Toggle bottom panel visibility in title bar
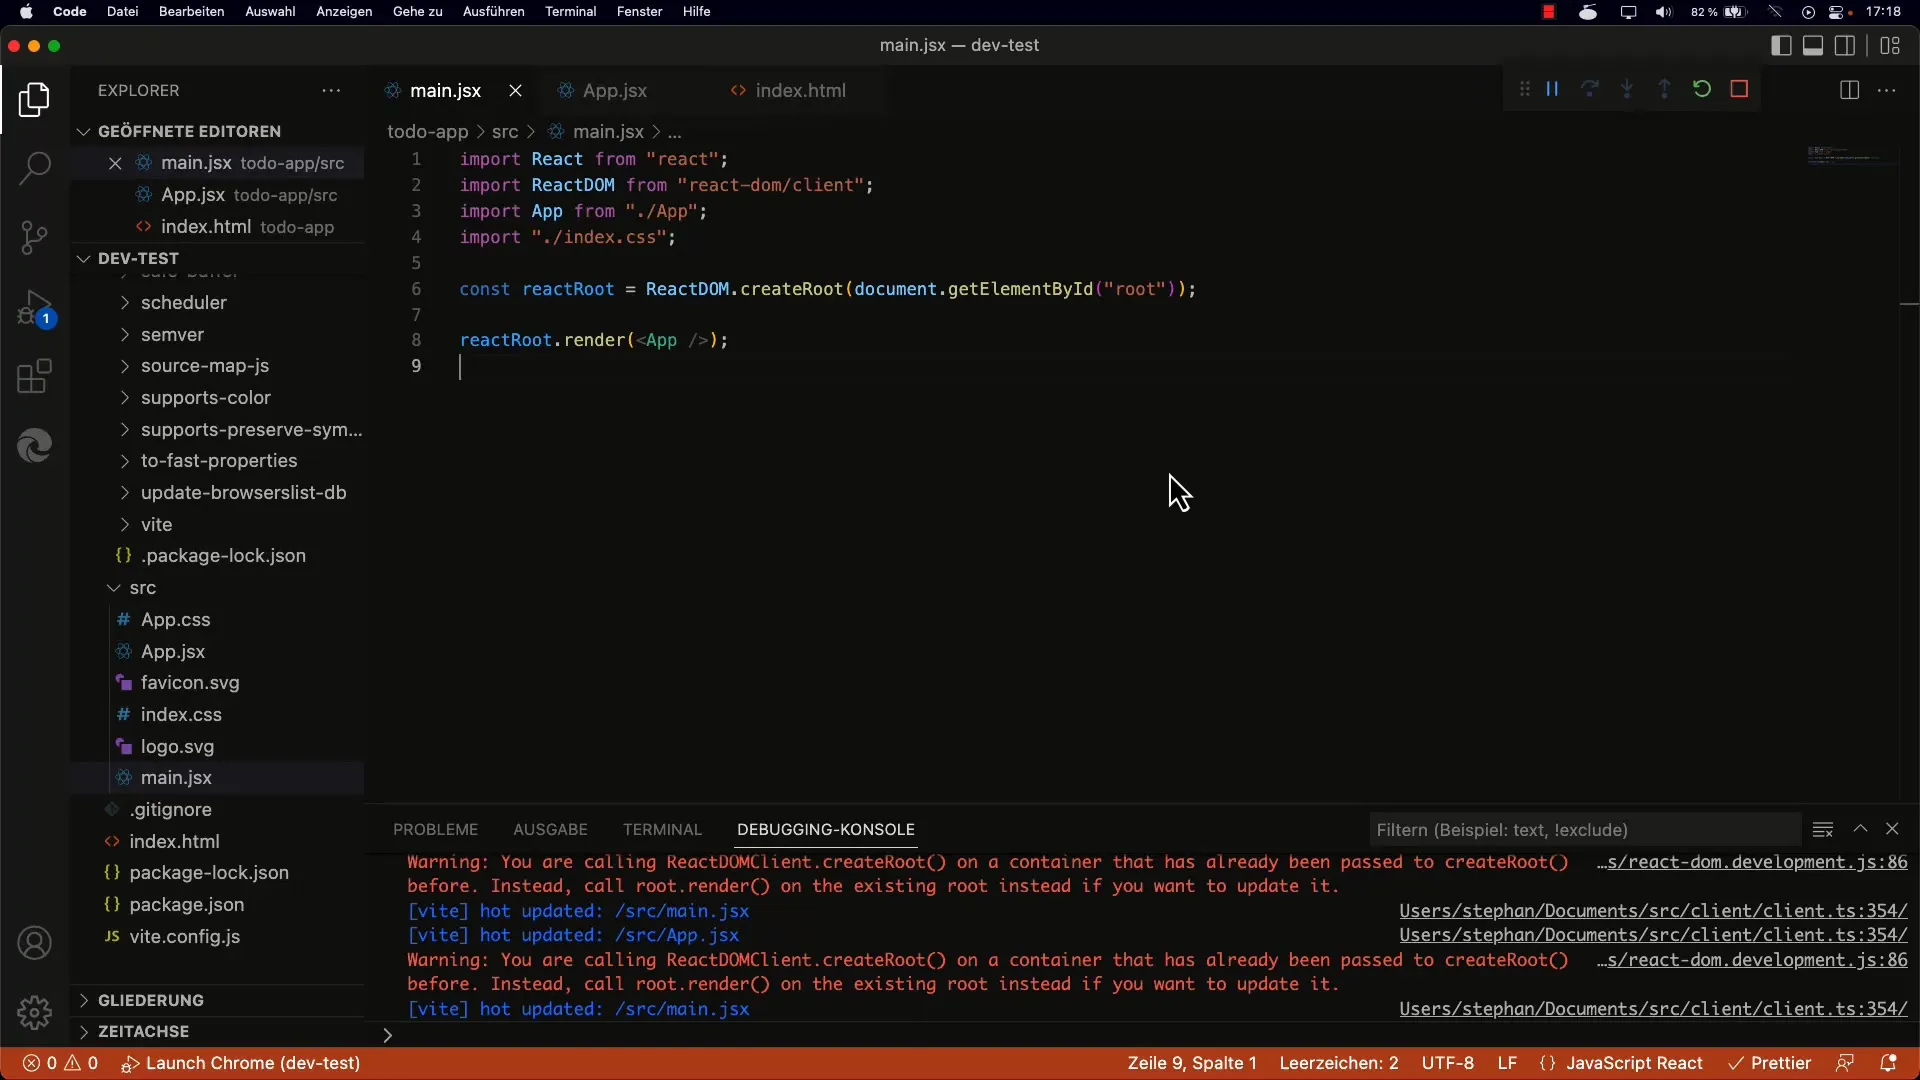This screenshot has height=1080, width=1920. 1812,45
